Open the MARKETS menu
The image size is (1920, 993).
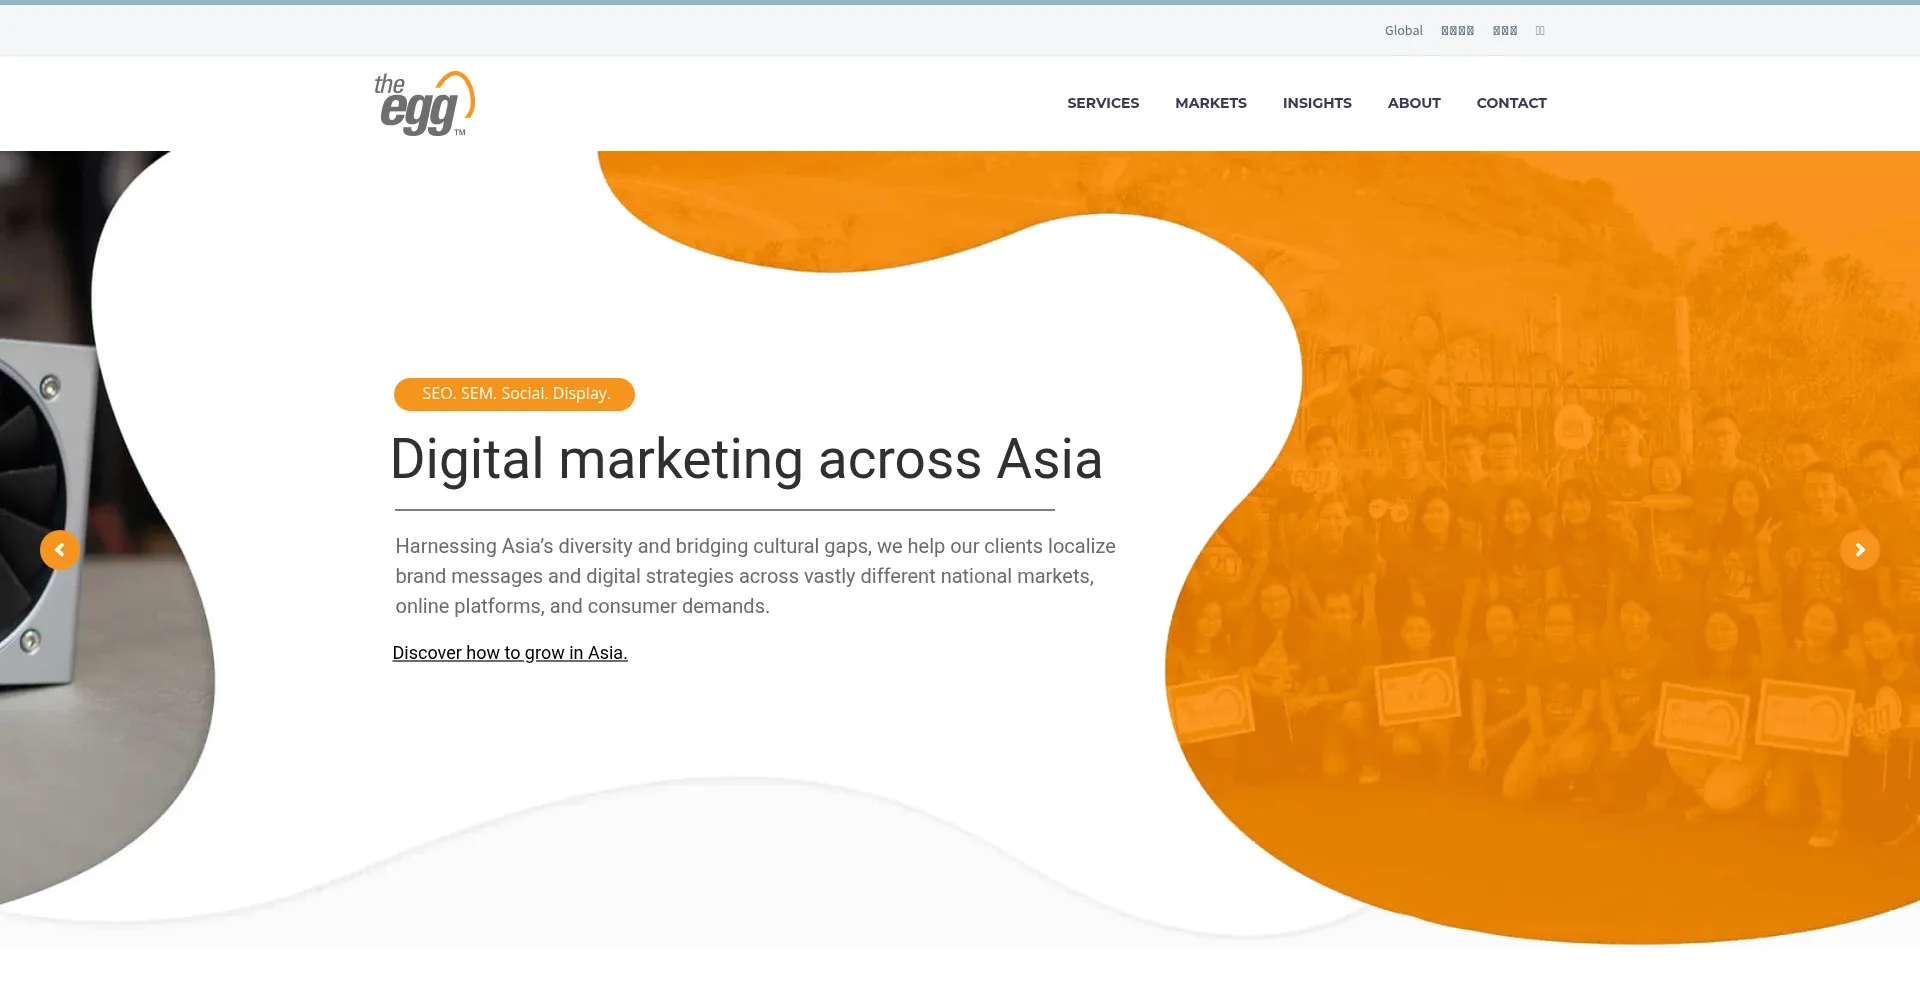coord(1211,103)
